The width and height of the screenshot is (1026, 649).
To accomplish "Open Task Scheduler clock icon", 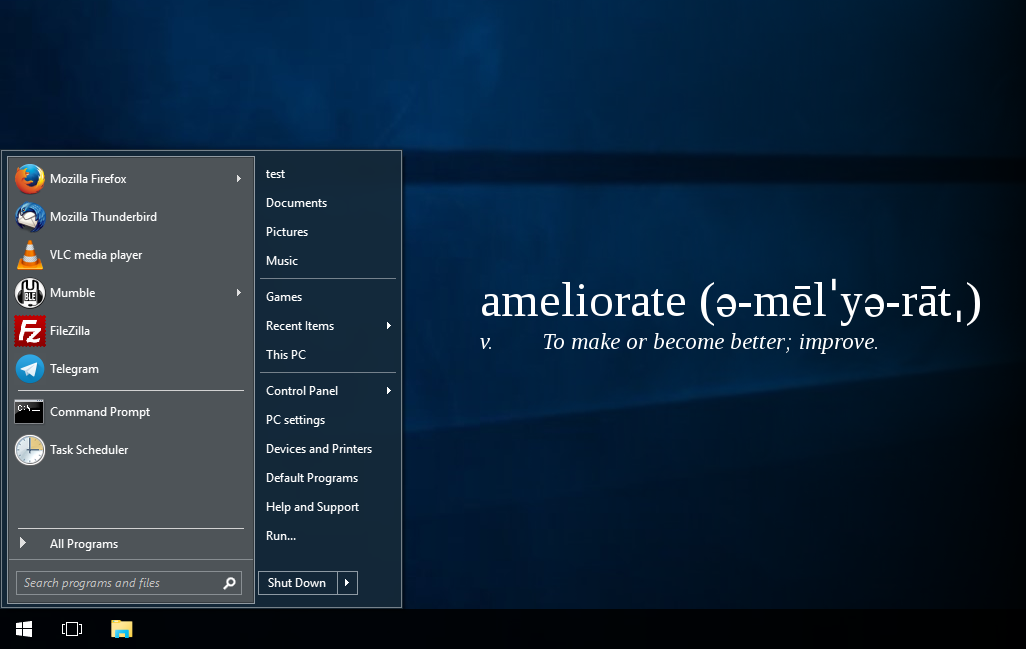I will pyautogui.click(x=30, y=450).
